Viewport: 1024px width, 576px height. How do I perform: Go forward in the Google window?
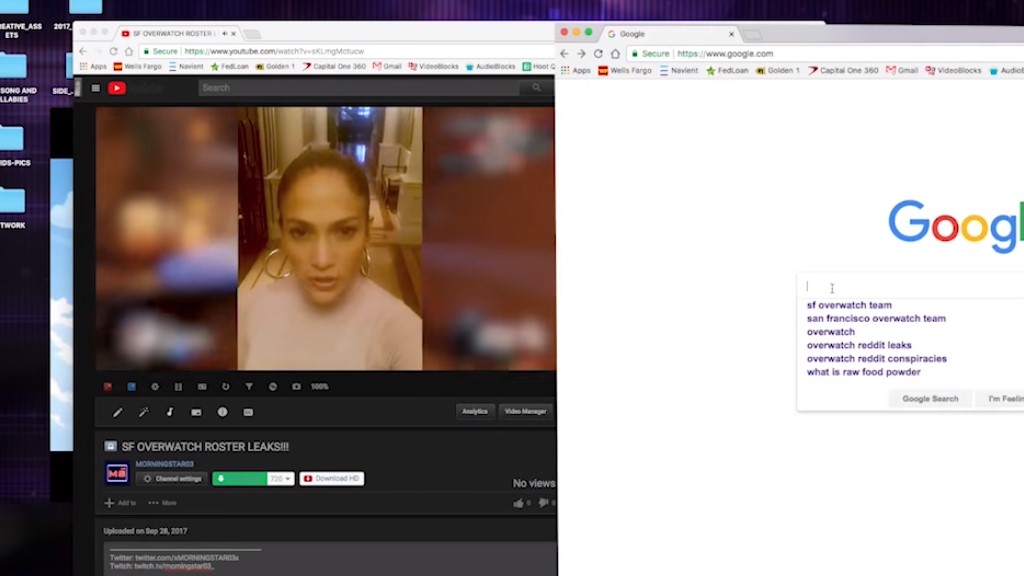coord(581,54)
